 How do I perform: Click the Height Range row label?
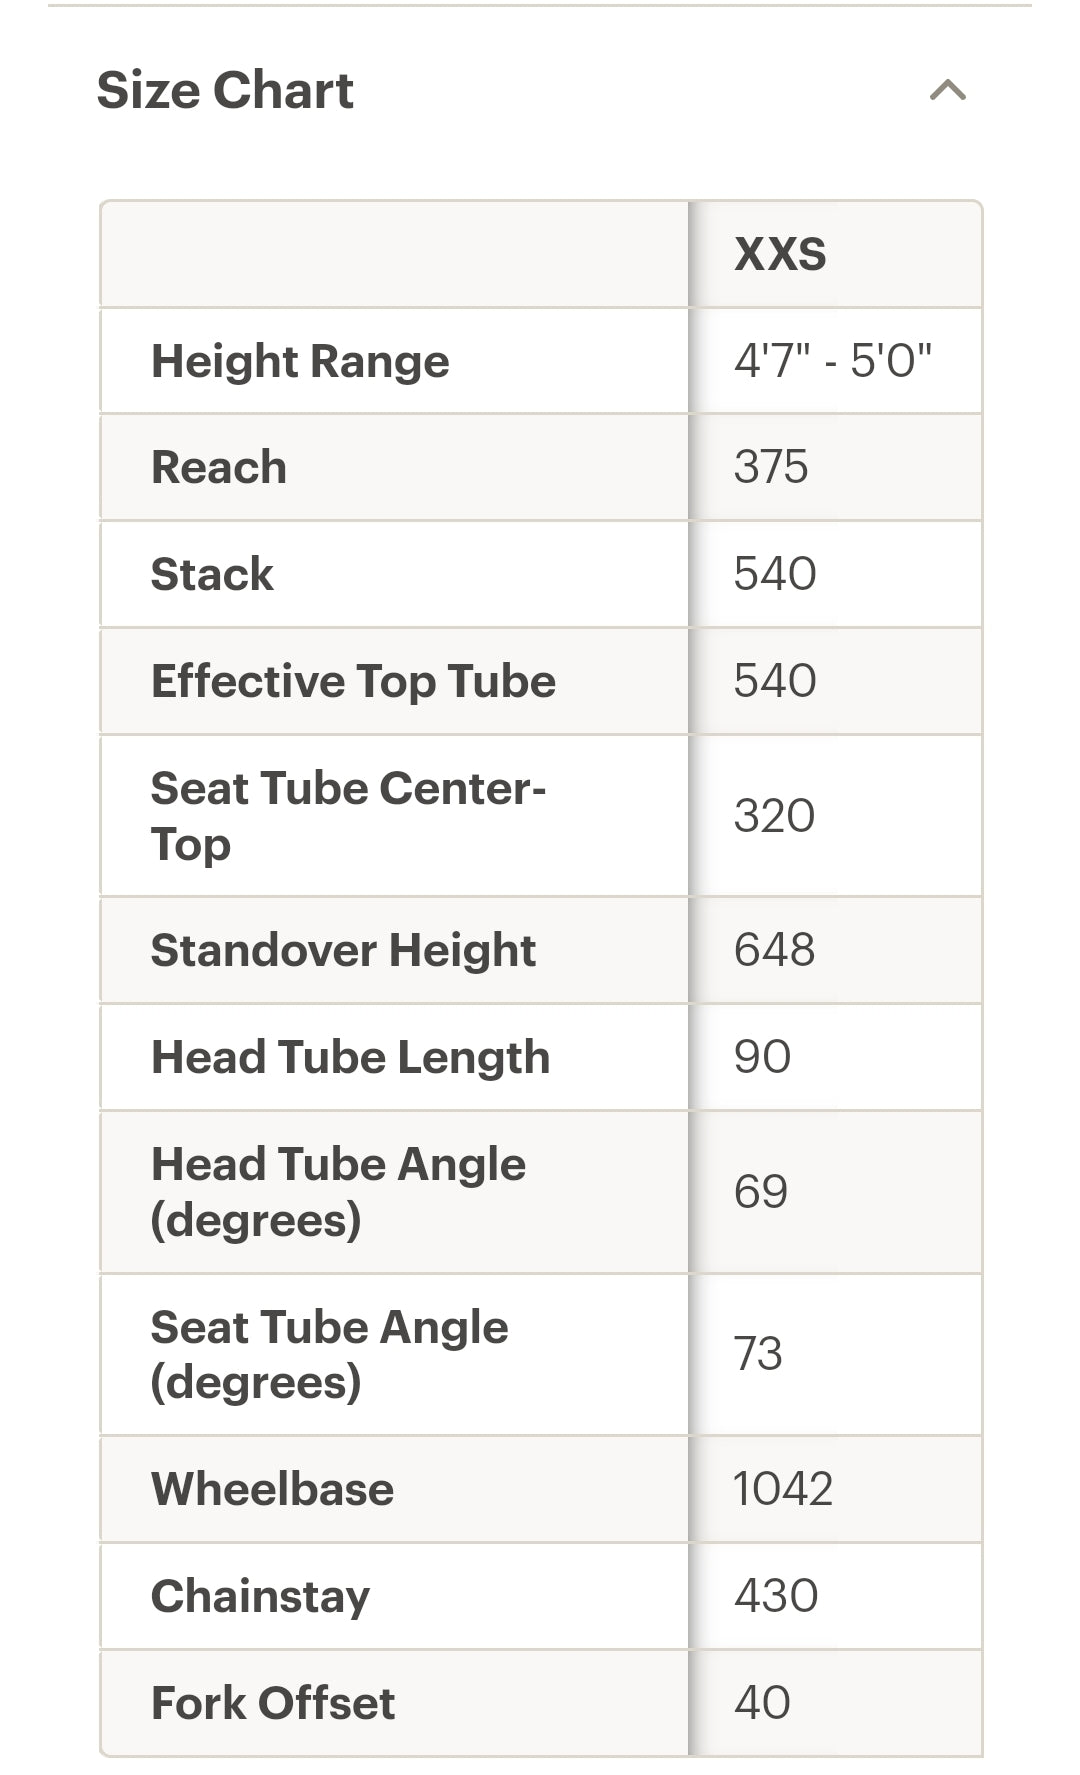300,361
